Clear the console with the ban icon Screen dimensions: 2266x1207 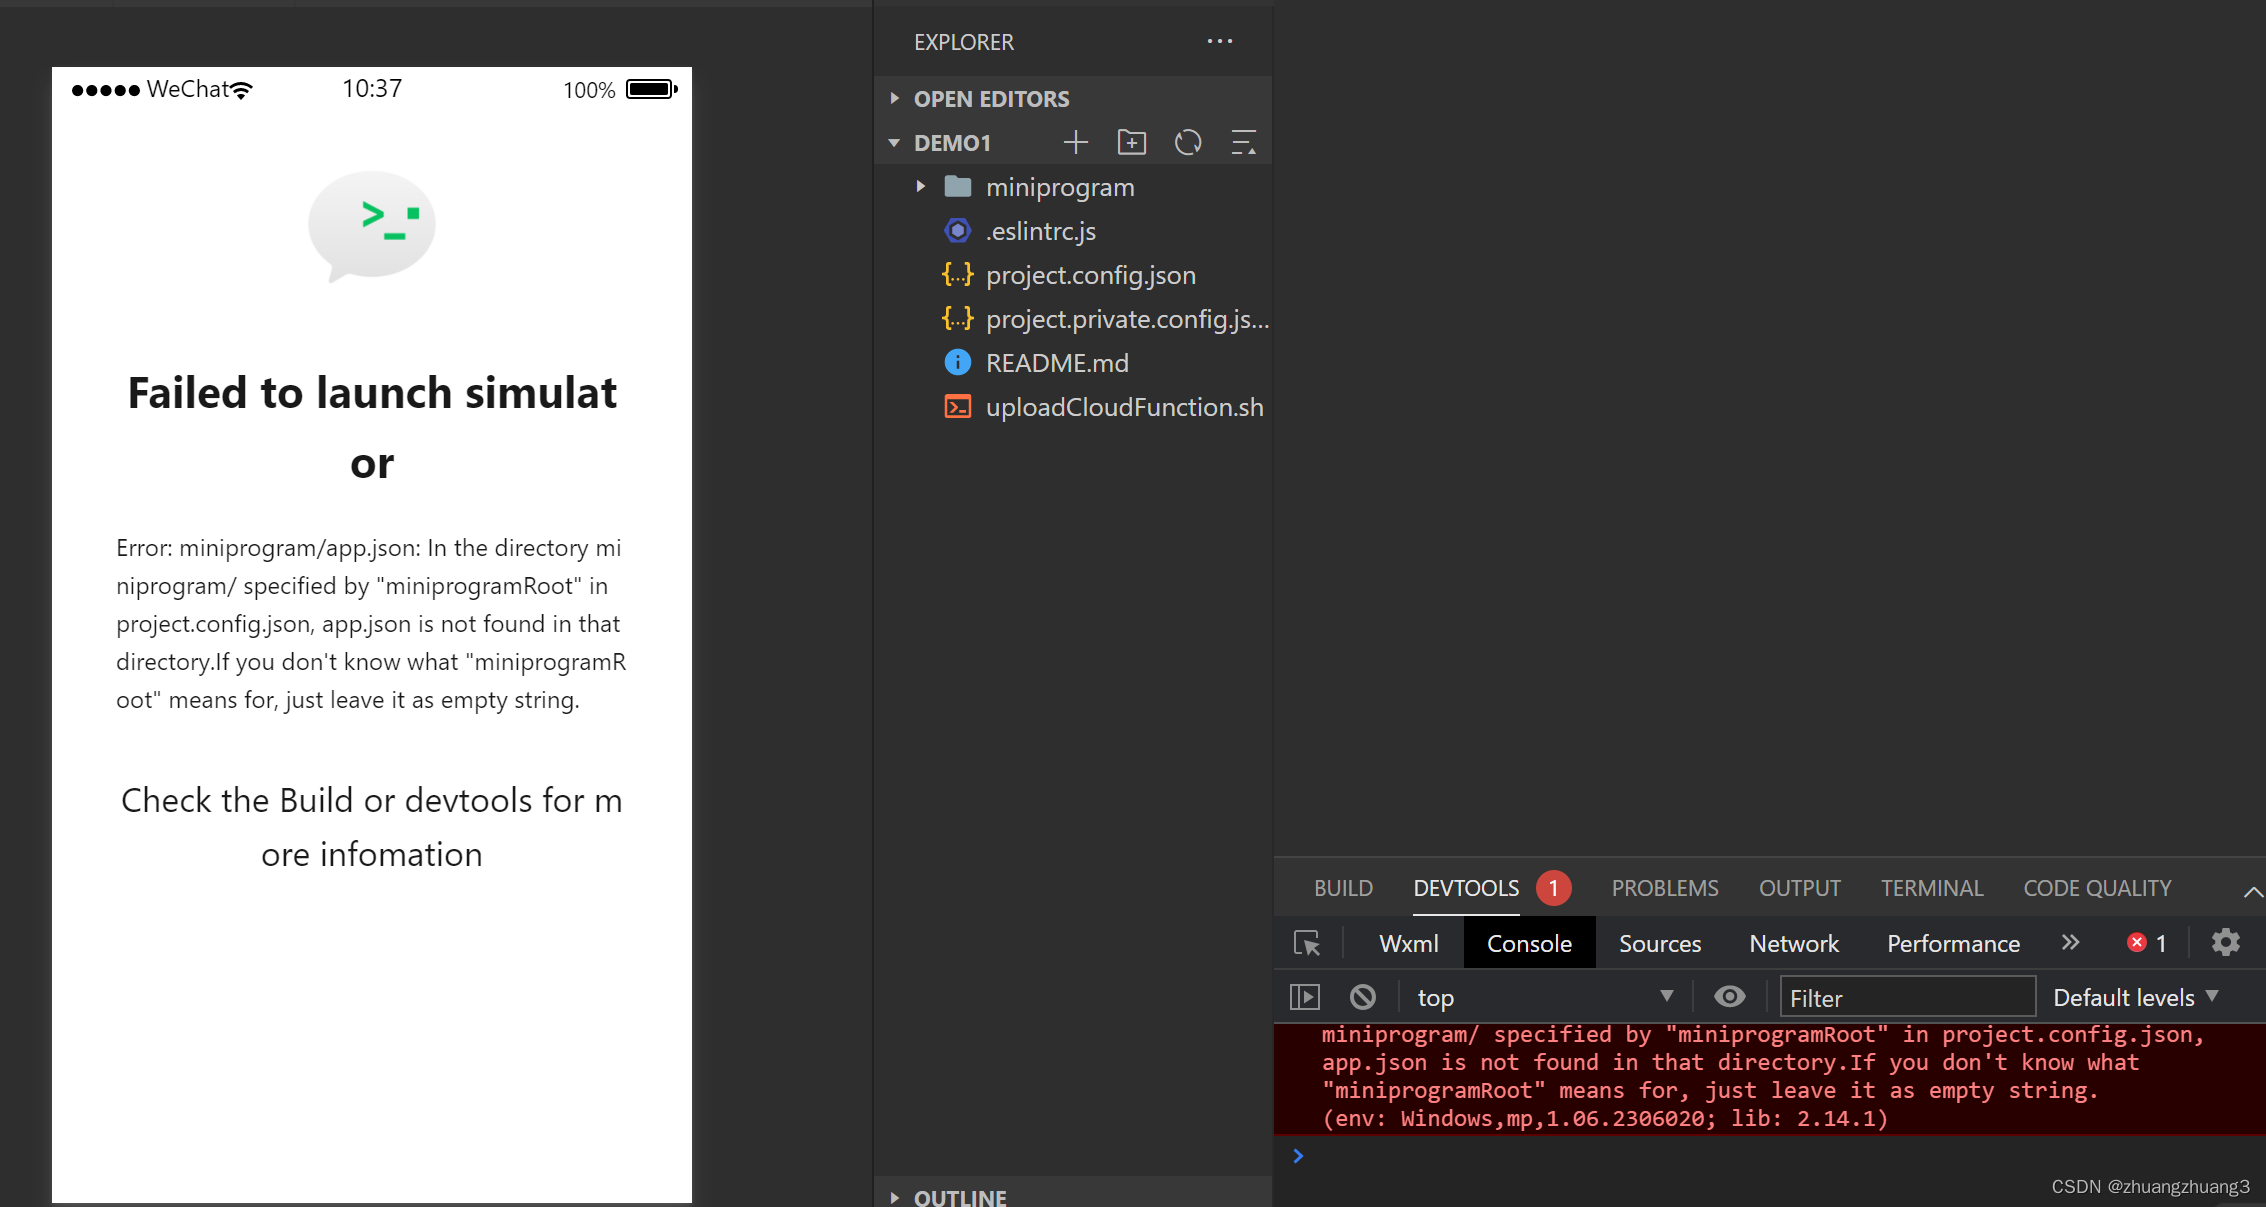pyautogui.click(x=1363, y=997)
